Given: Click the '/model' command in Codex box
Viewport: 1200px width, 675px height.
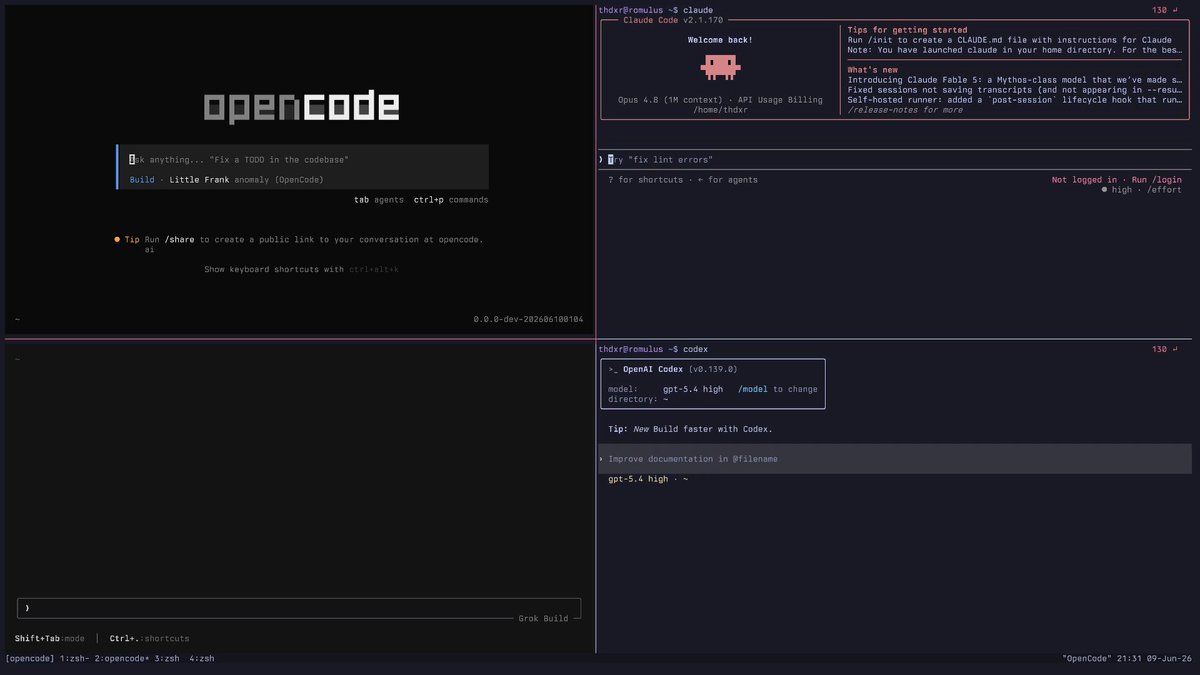Looking at the screenshot, I should tap(753, 389).
